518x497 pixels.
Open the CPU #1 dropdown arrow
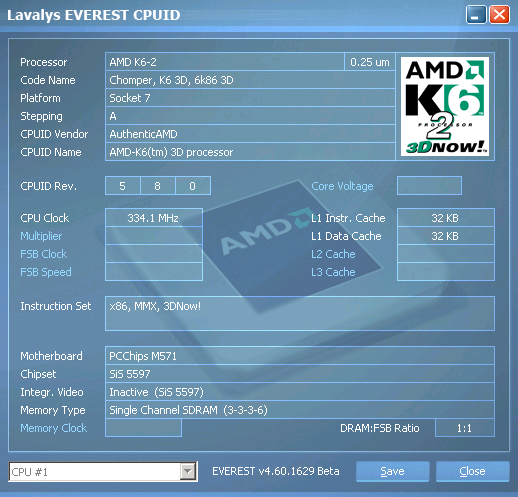pyautogui.click(x=188, y=471)
